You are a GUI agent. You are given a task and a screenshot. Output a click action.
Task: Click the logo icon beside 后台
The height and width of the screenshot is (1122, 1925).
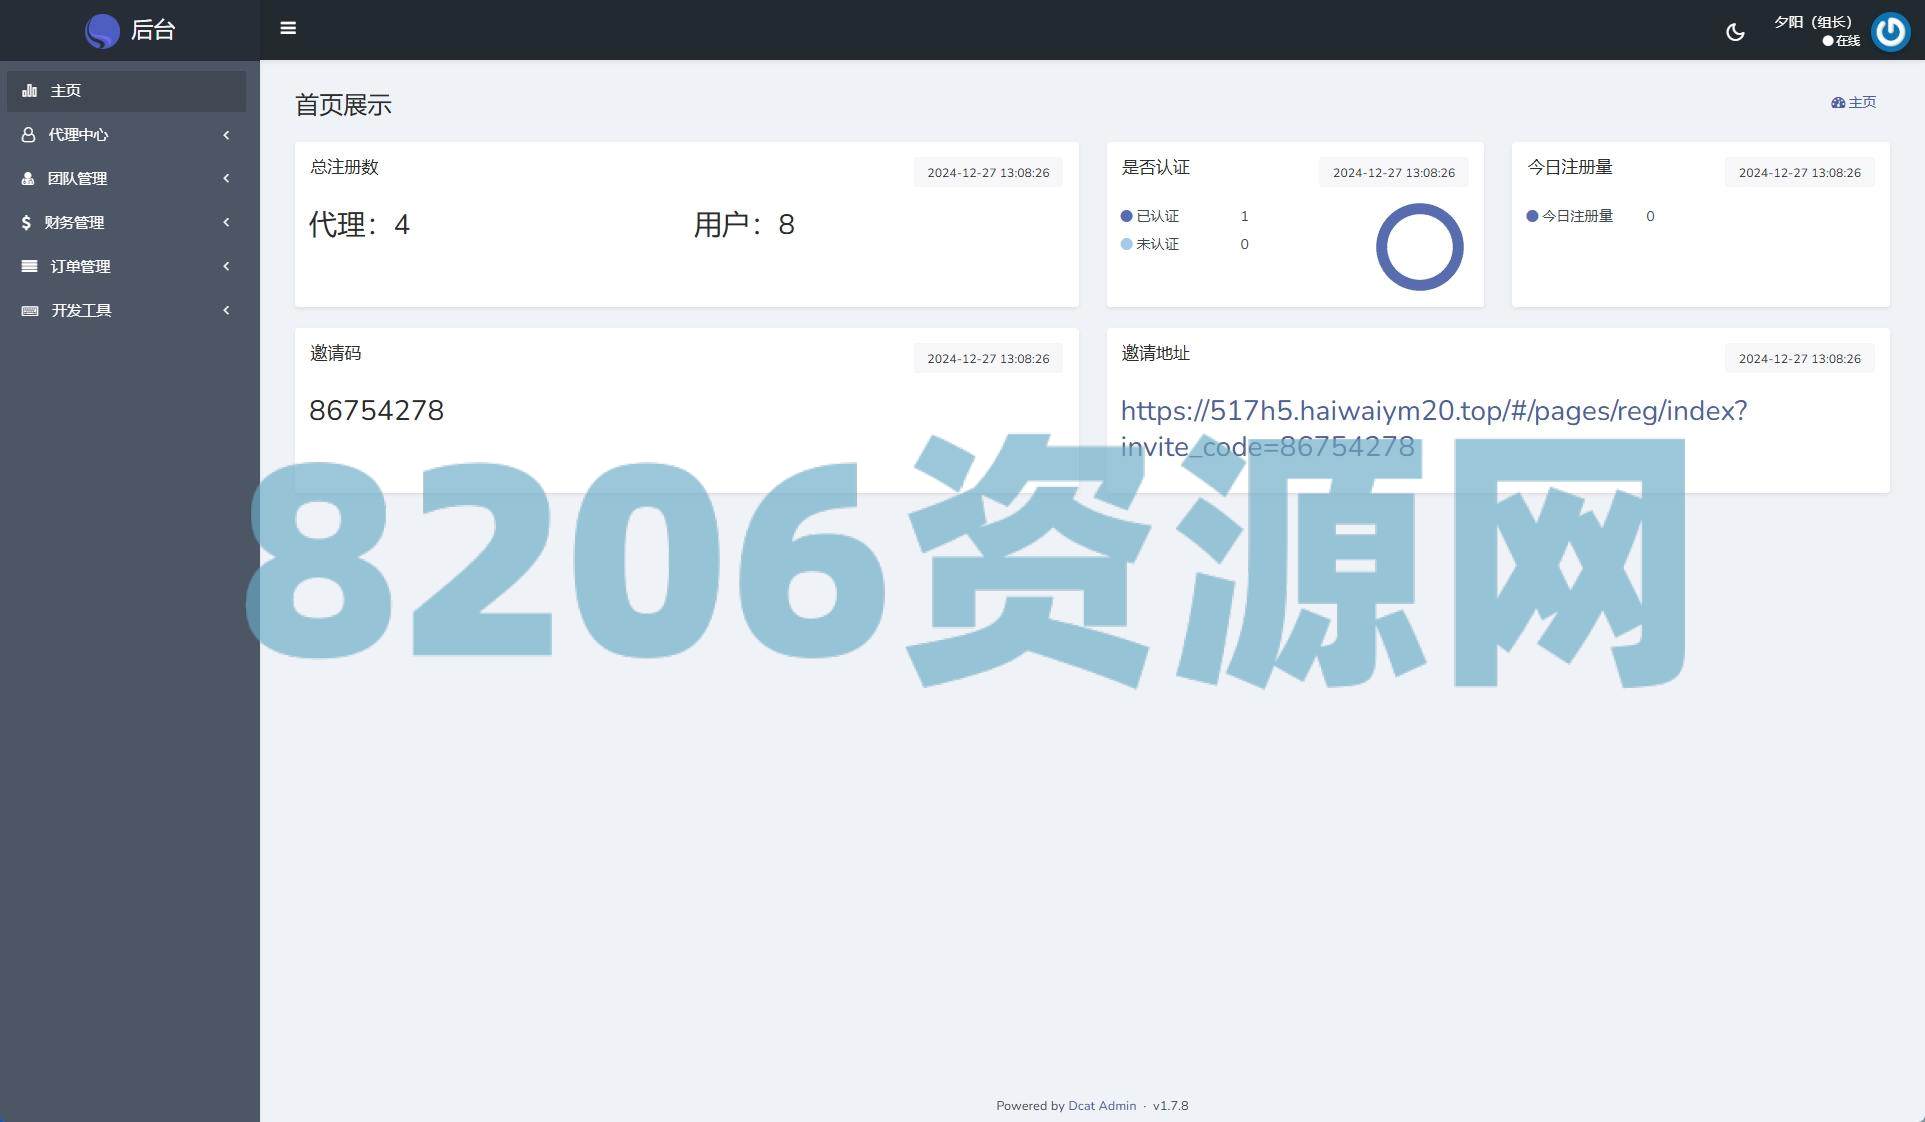click(x=102, y=31)
